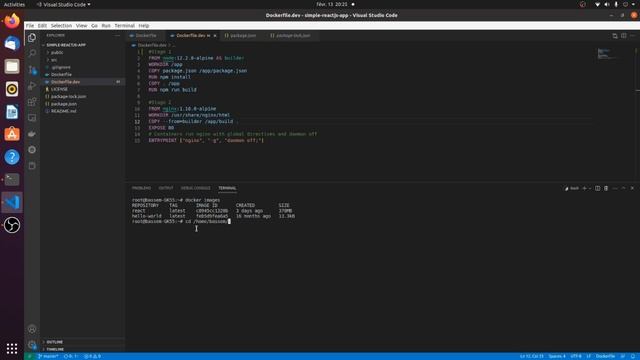Click the Spaces: 4 indentation status item
Screen dimensions: 640x360
pyautogui.click(x=557, y=356)
